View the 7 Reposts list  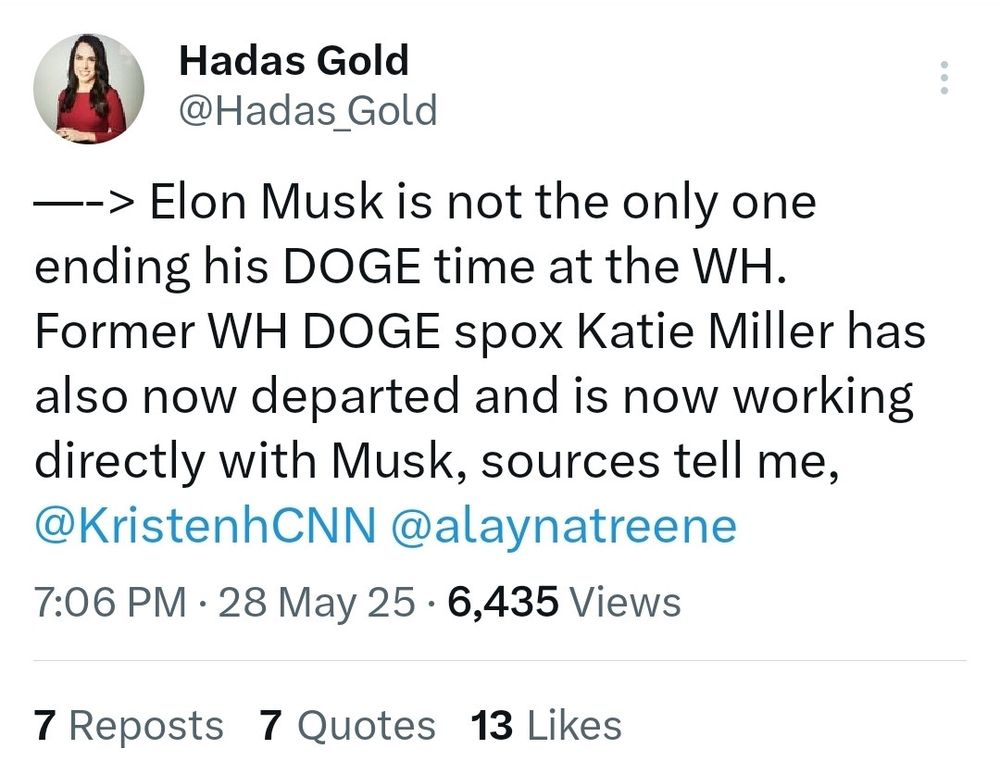click(x=129, y=726)
